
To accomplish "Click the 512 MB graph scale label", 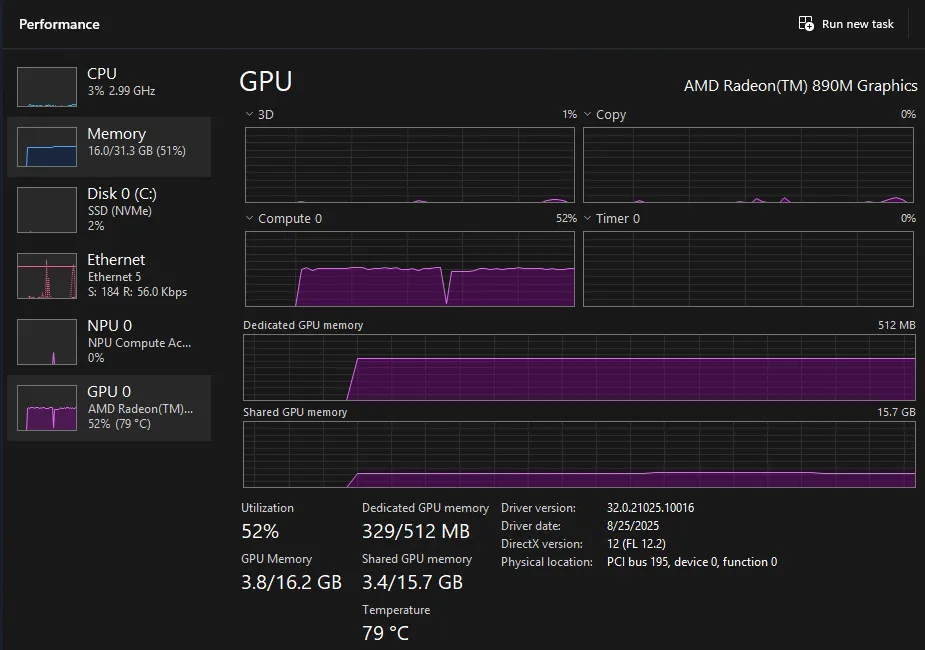I will click(x=897, y=325).
